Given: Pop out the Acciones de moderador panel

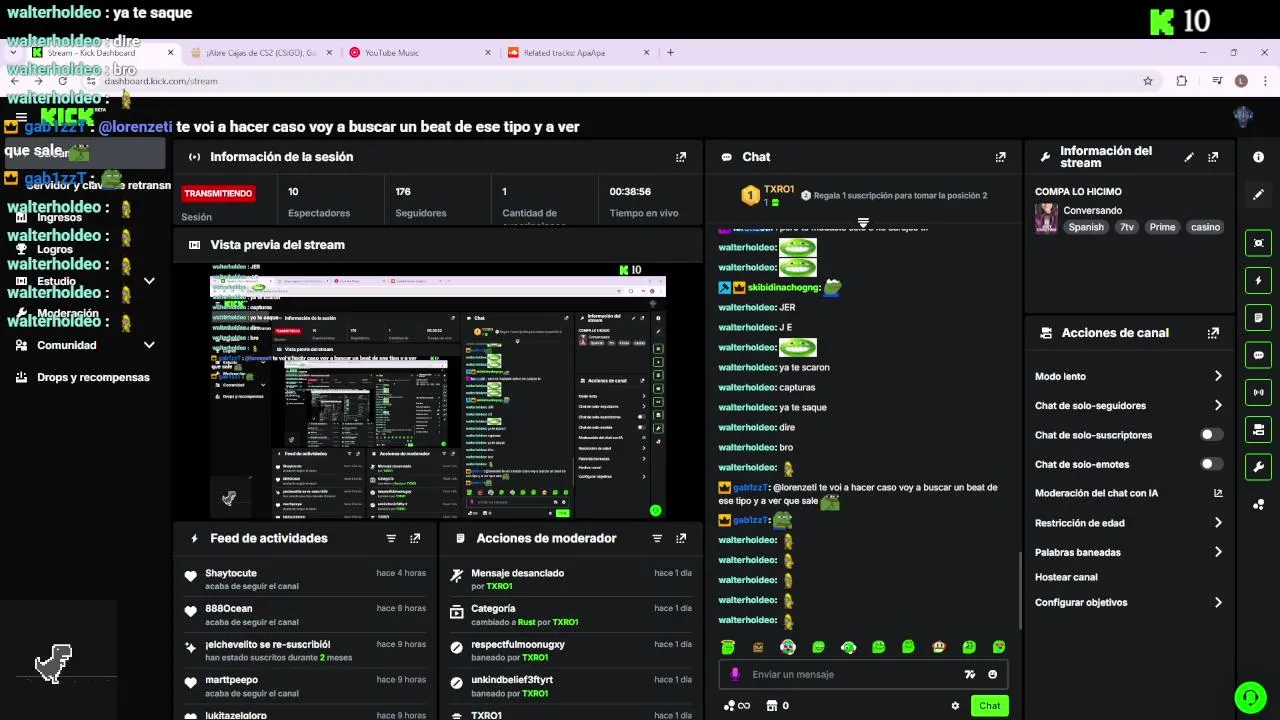Looking at the screenshot, I should (x=681, y=538).
